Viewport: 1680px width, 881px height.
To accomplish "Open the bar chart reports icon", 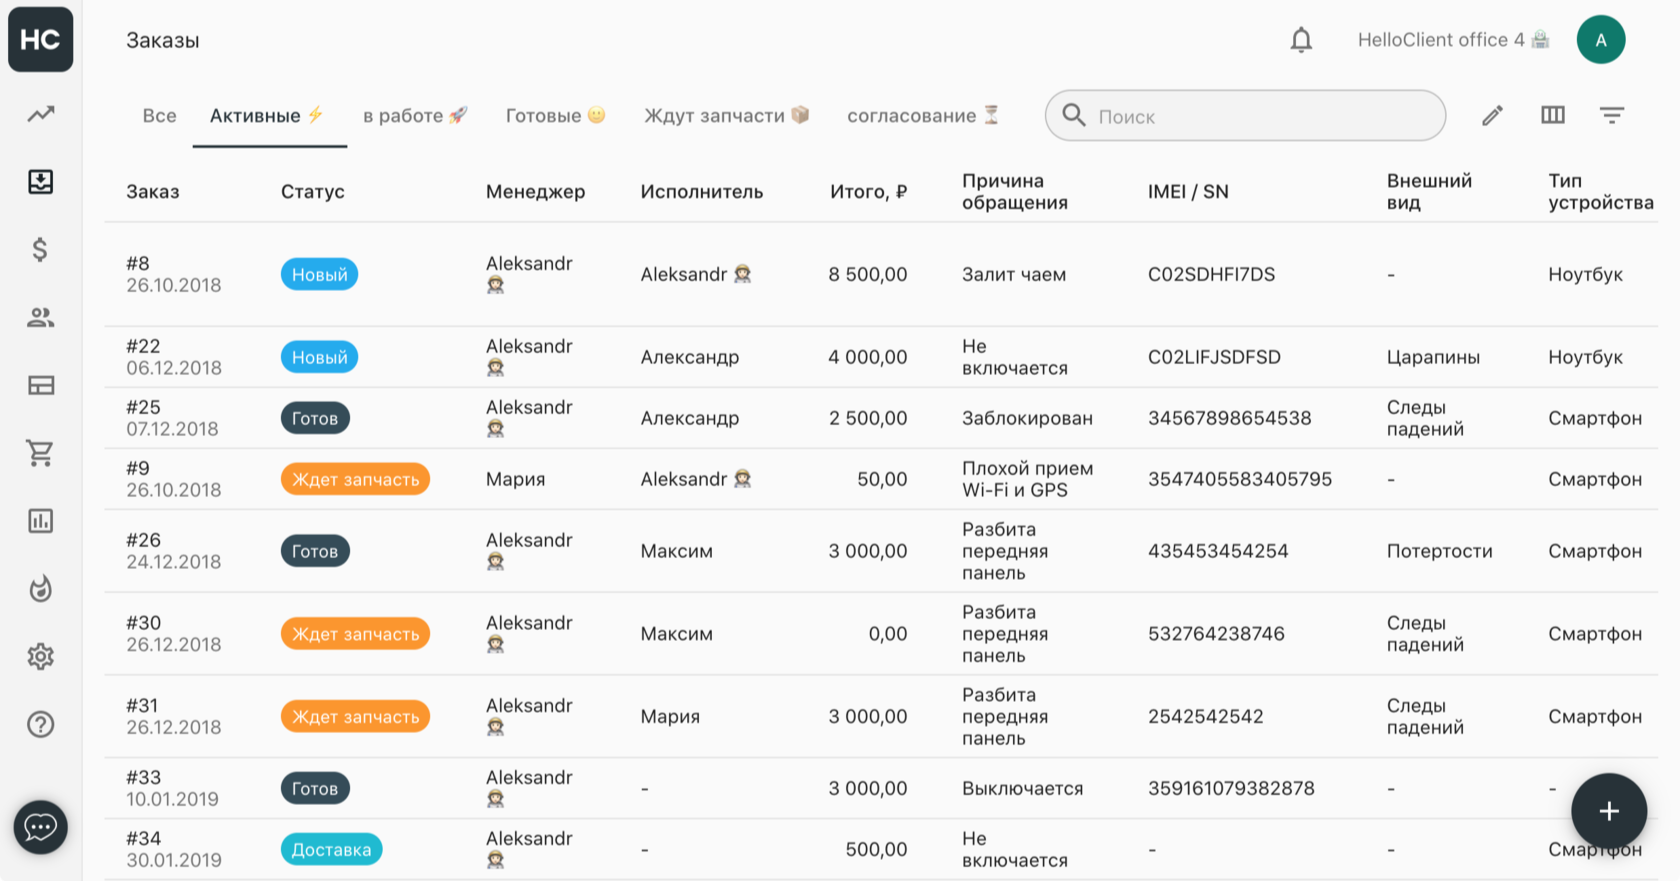I will (40, 521).
